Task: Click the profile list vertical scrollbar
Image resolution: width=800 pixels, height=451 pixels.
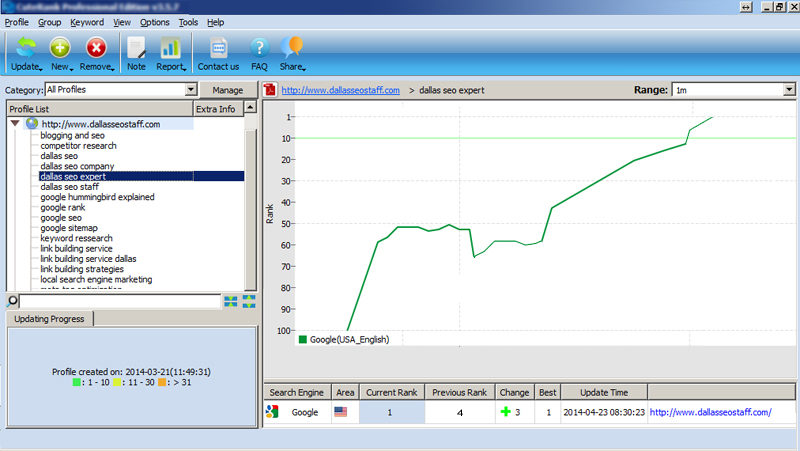Action: coord(250,209)
